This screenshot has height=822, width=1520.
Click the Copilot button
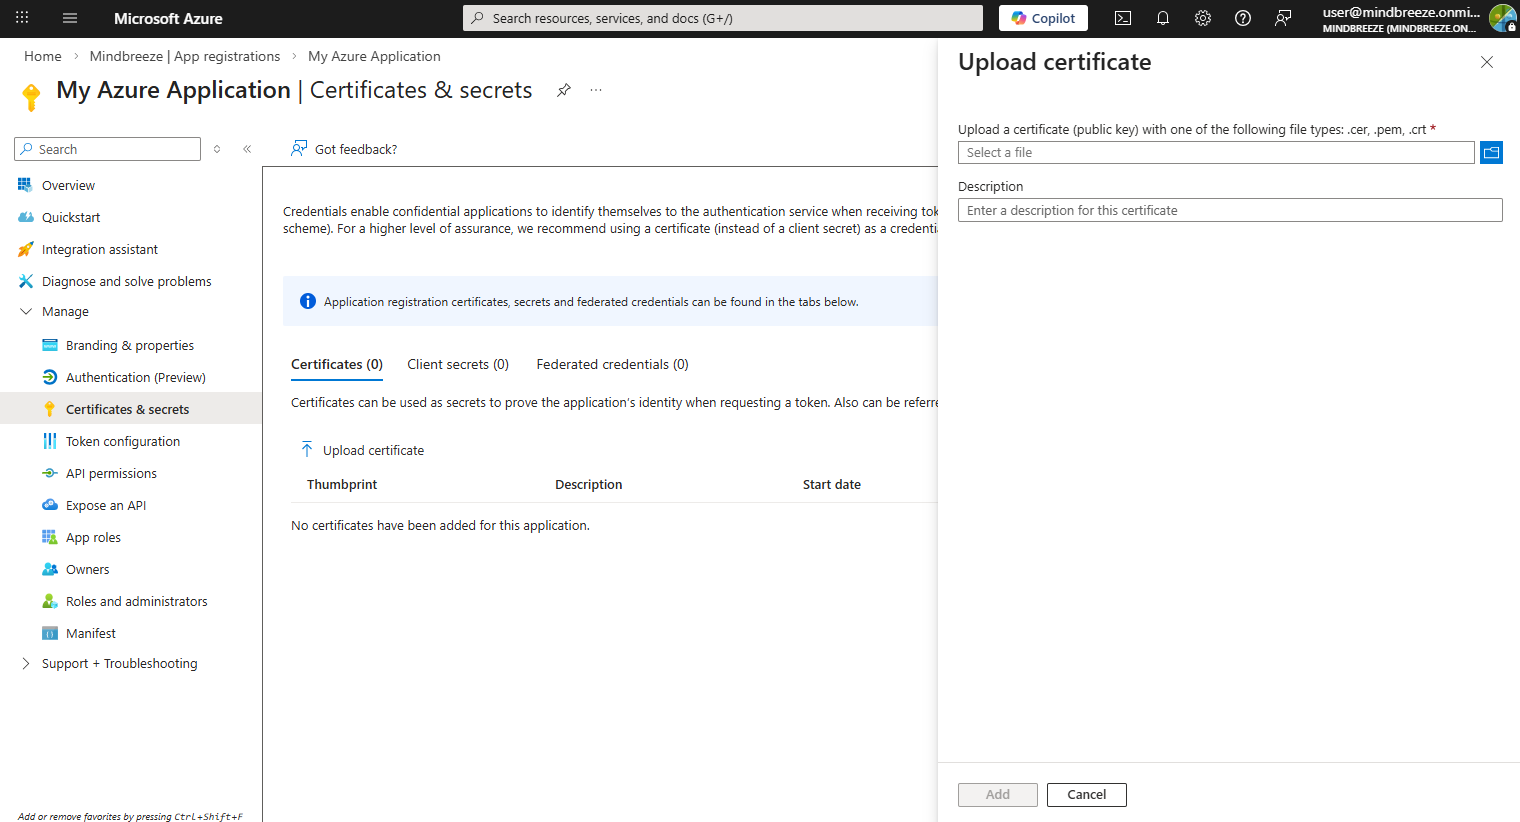[1043, 18]
